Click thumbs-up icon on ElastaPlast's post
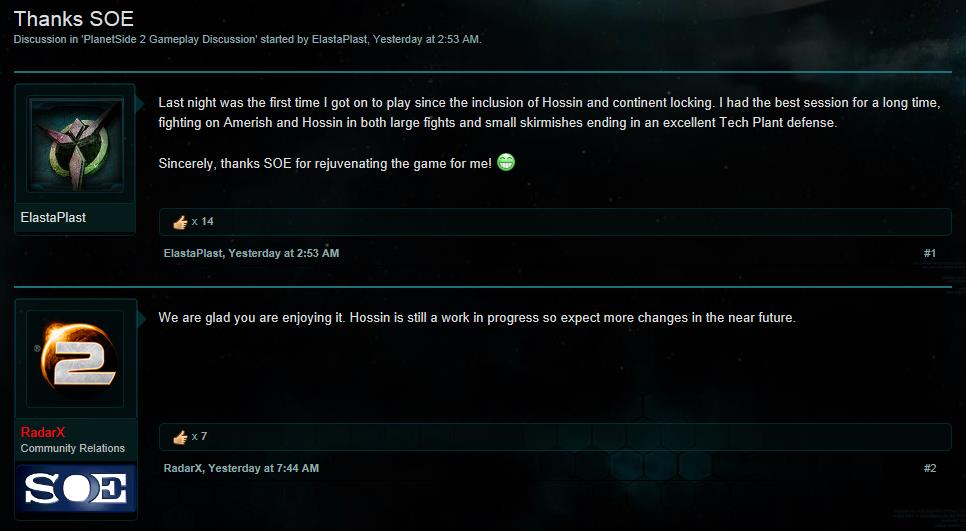This screenshot has width=966, height=531. pos(180,222)
